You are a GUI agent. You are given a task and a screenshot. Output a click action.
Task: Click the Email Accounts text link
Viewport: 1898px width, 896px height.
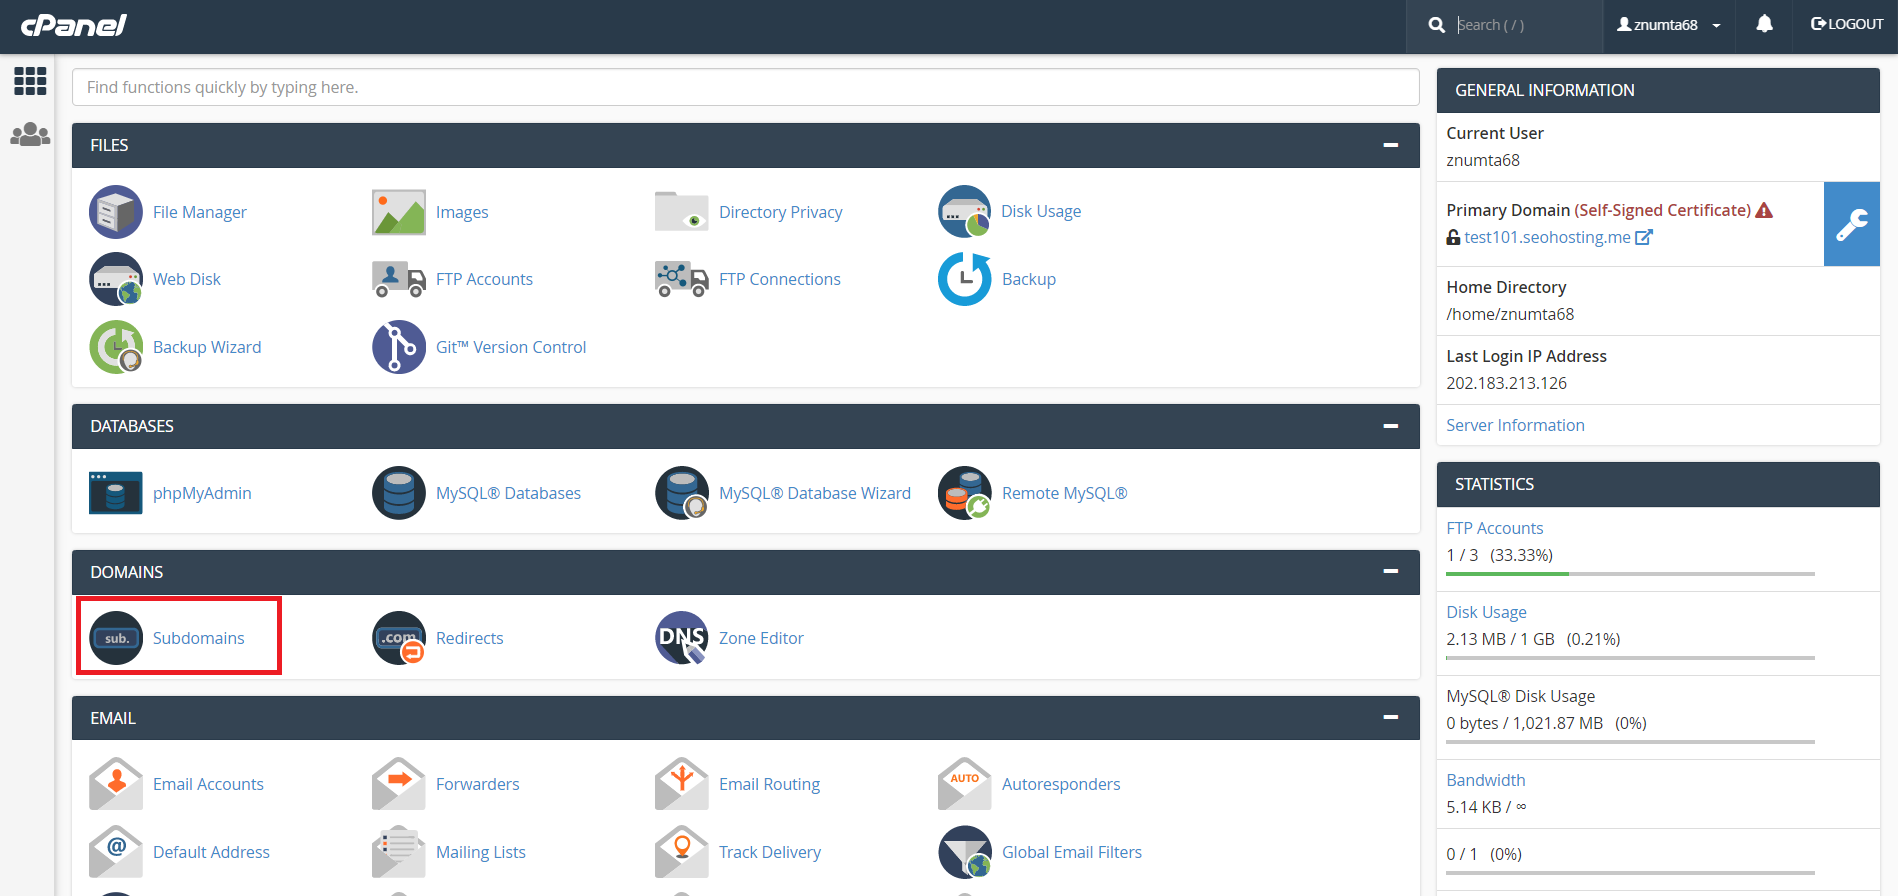pyautogui.click(x=208, y=784)
